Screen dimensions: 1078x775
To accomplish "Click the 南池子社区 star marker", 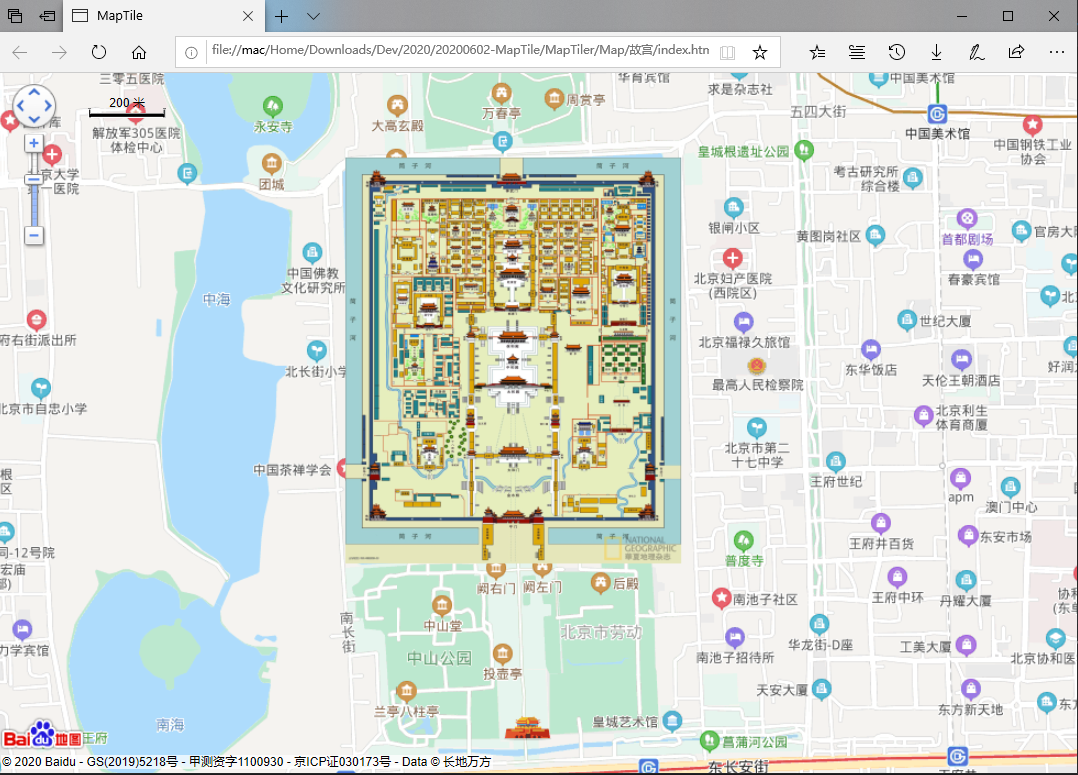I will click(x=720, y=598).
